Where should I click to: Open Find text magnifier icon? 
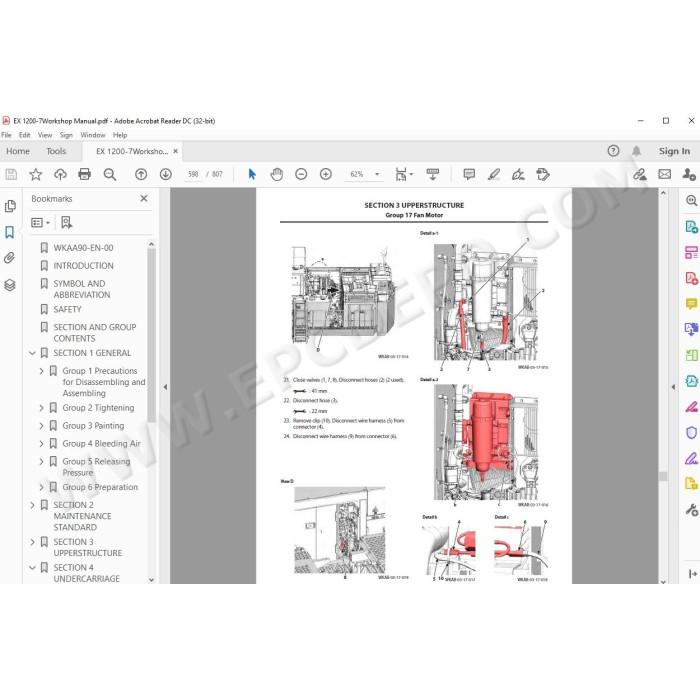tap(110, 174)
